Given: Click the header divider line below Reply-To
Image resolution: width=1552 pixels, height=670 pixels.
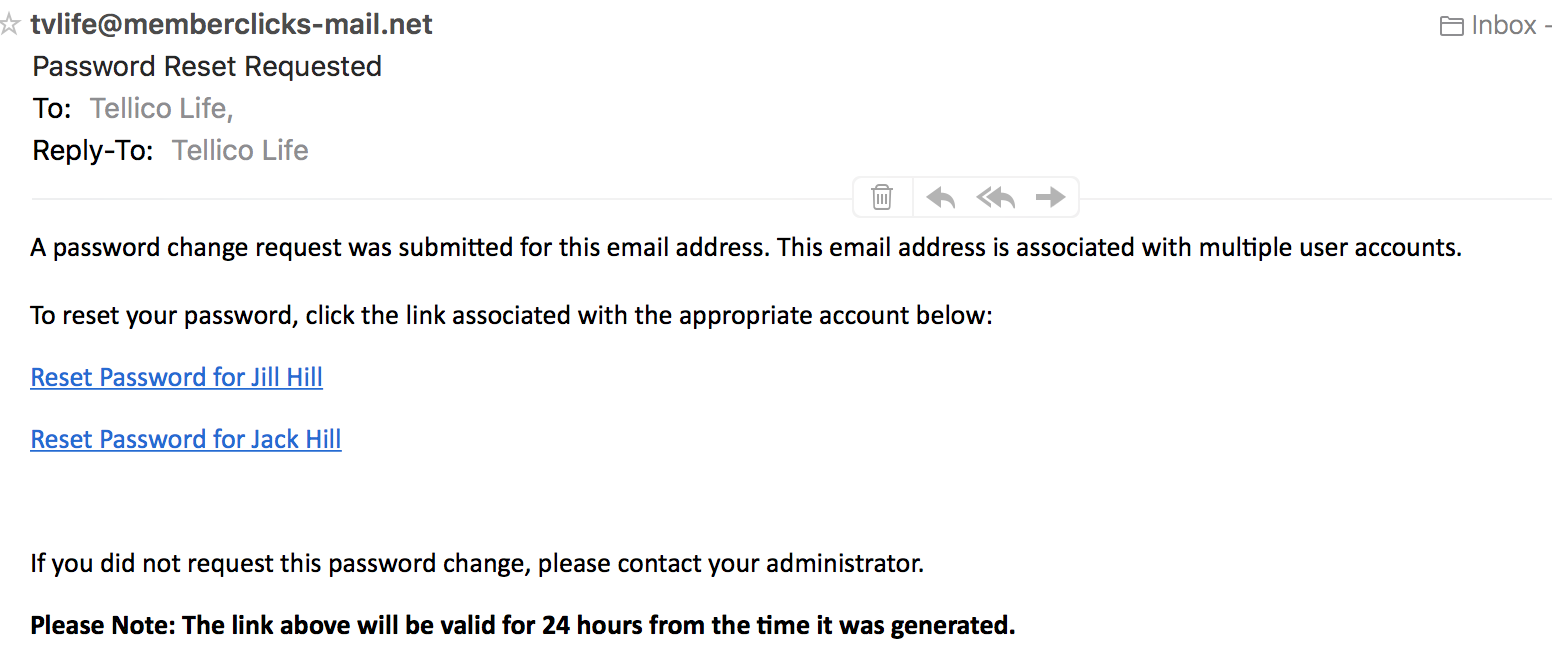Looking at the screenshot, I should [x=440, y=199].
